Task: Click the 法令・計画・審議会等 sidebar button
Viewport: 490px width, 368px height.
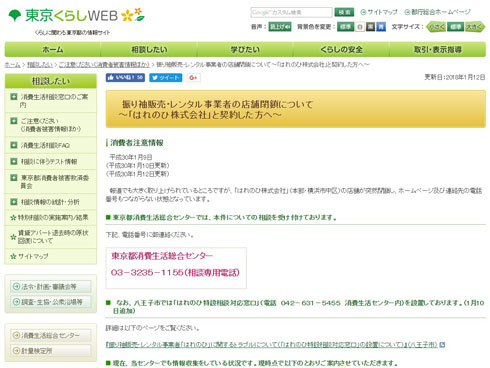Action: [51, 287]
